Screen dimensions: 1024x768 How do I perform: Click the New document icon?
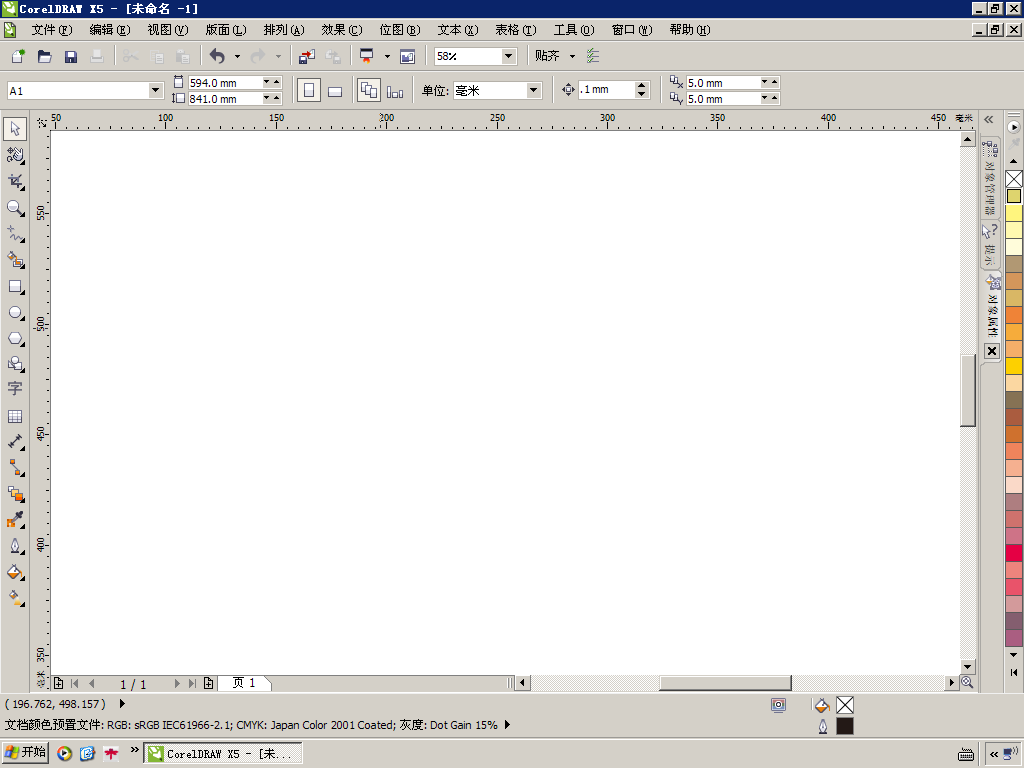click(x=18, y=56)
